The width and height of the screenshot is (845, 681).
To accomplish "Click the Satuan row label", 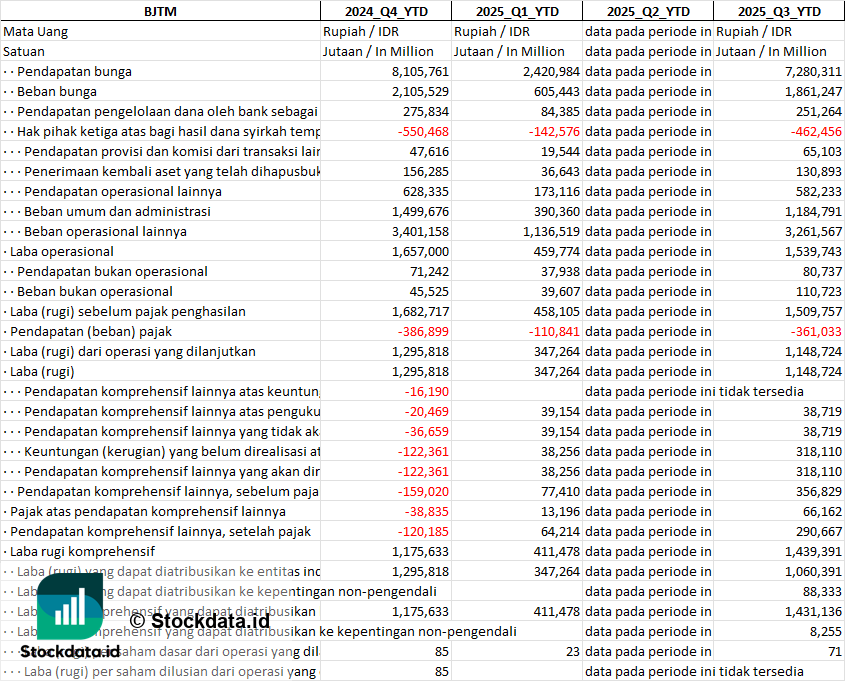I will [24, 52].
